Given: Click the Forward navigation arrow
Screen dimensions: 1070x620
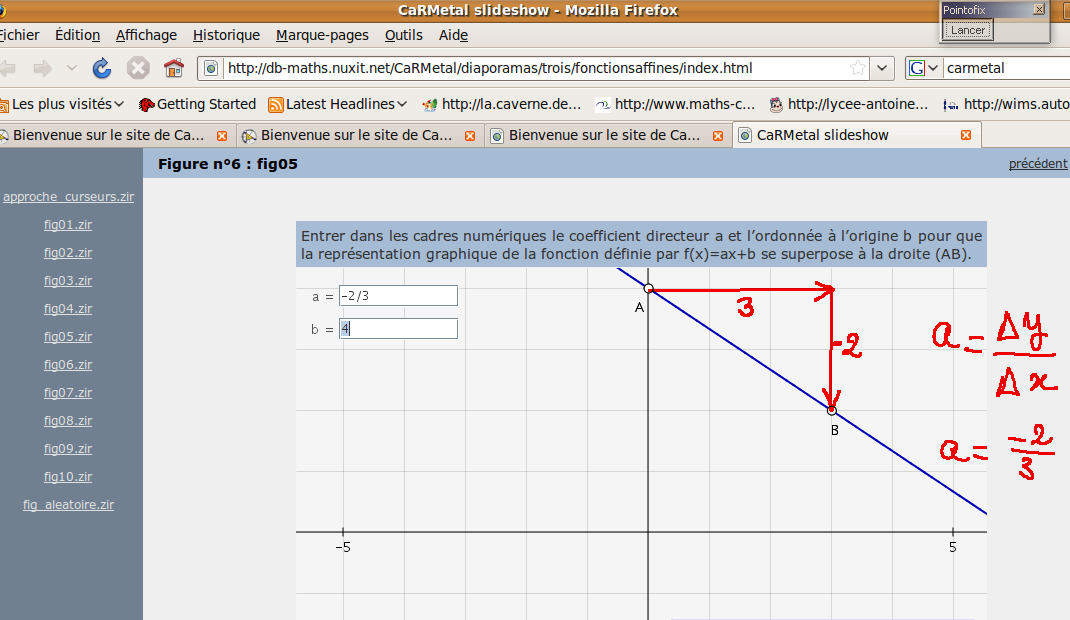Looking at the screenshot, I should click(x=42, y=68).
